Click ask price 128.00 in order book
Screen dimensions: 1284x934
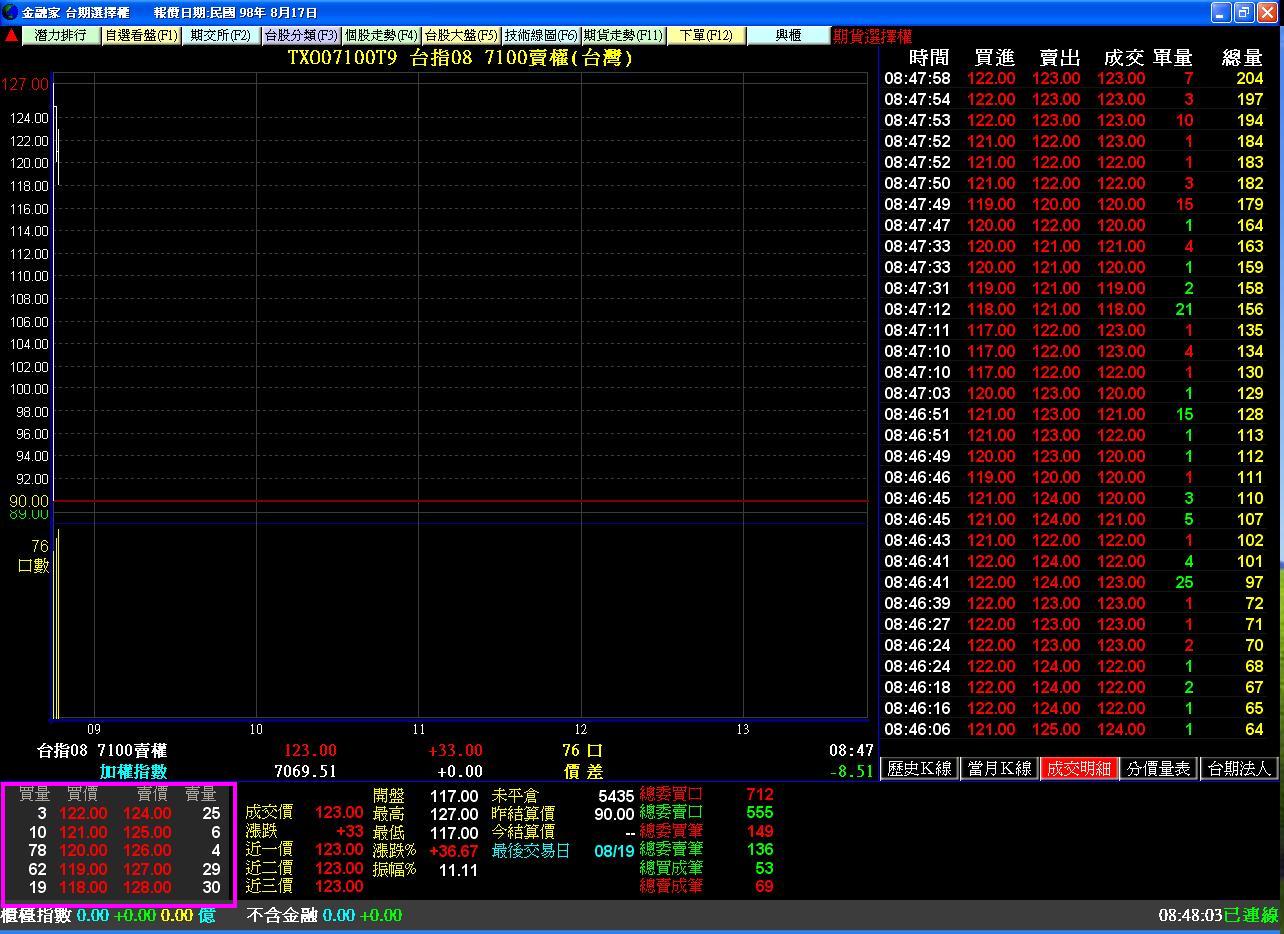(x=147, y=887)
